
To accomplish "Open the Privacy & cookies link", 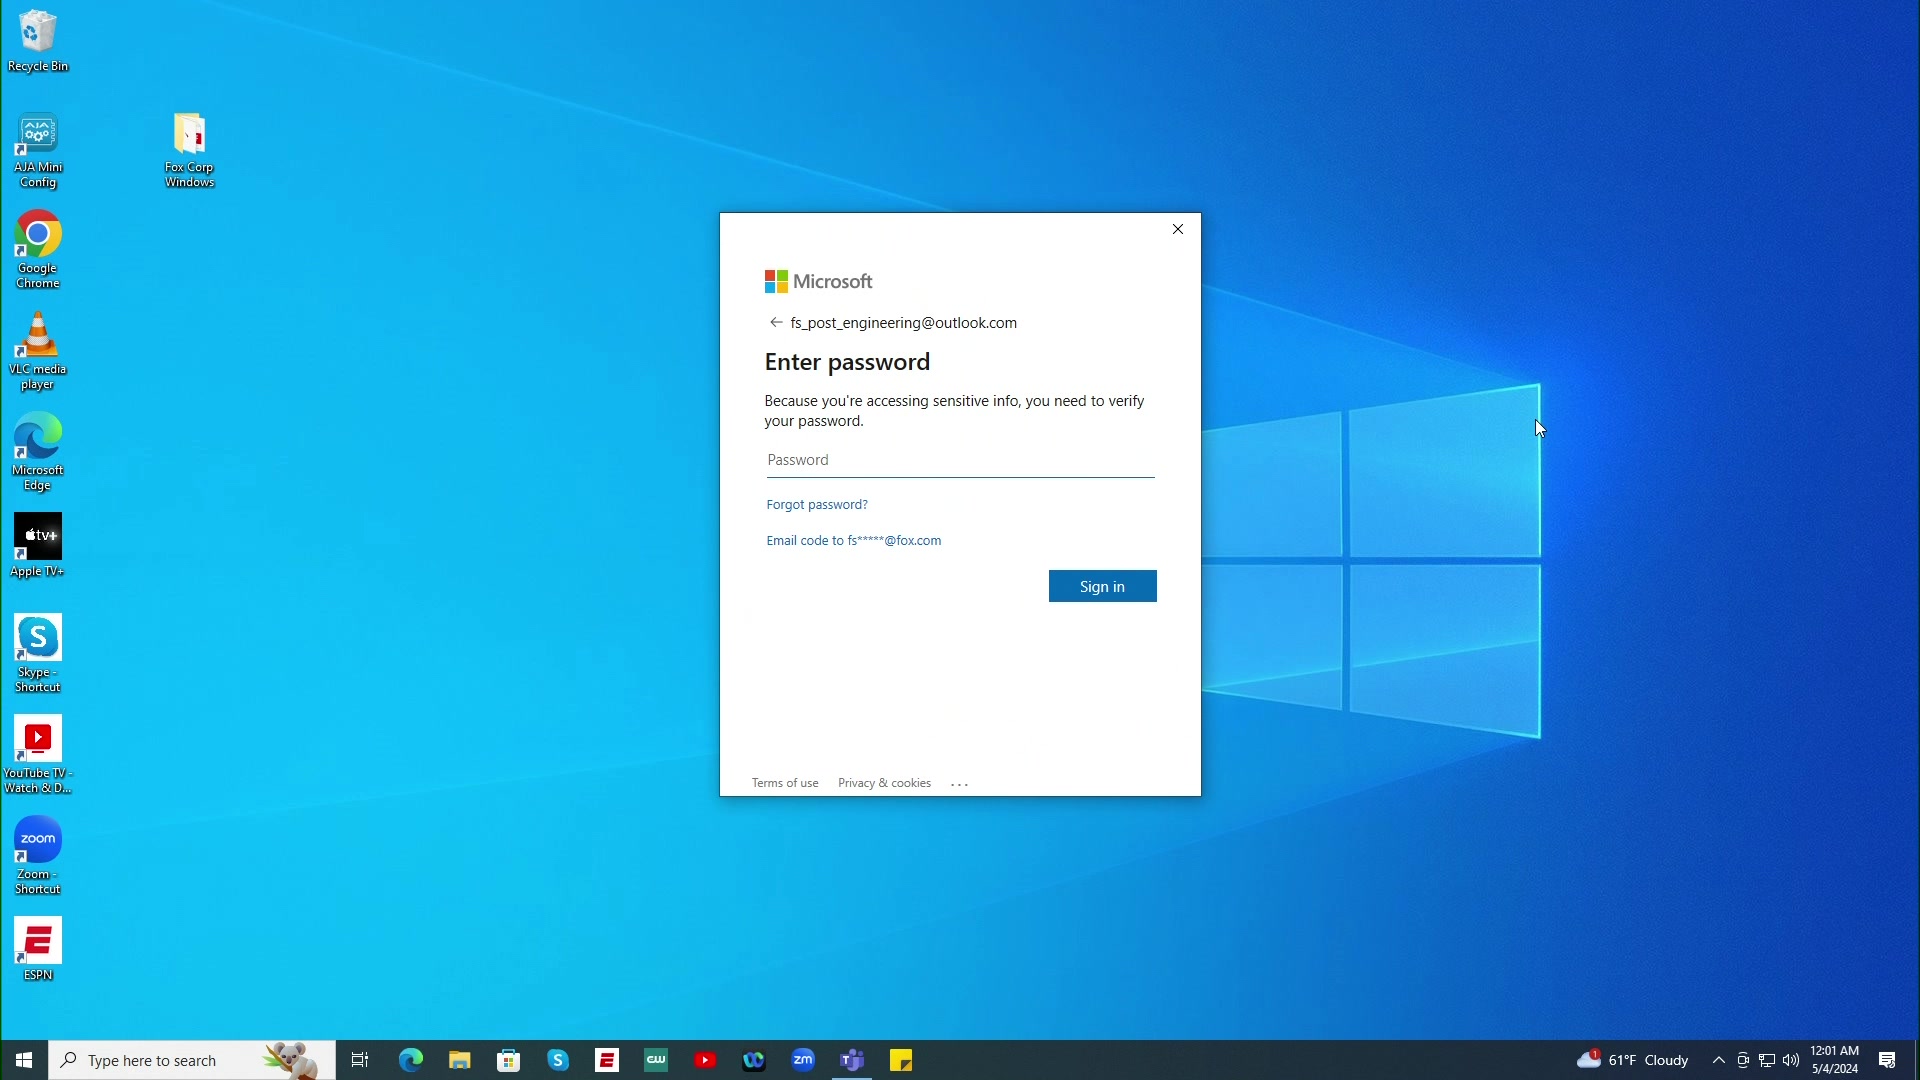I will pyautogui.click(x=884, y=783).
